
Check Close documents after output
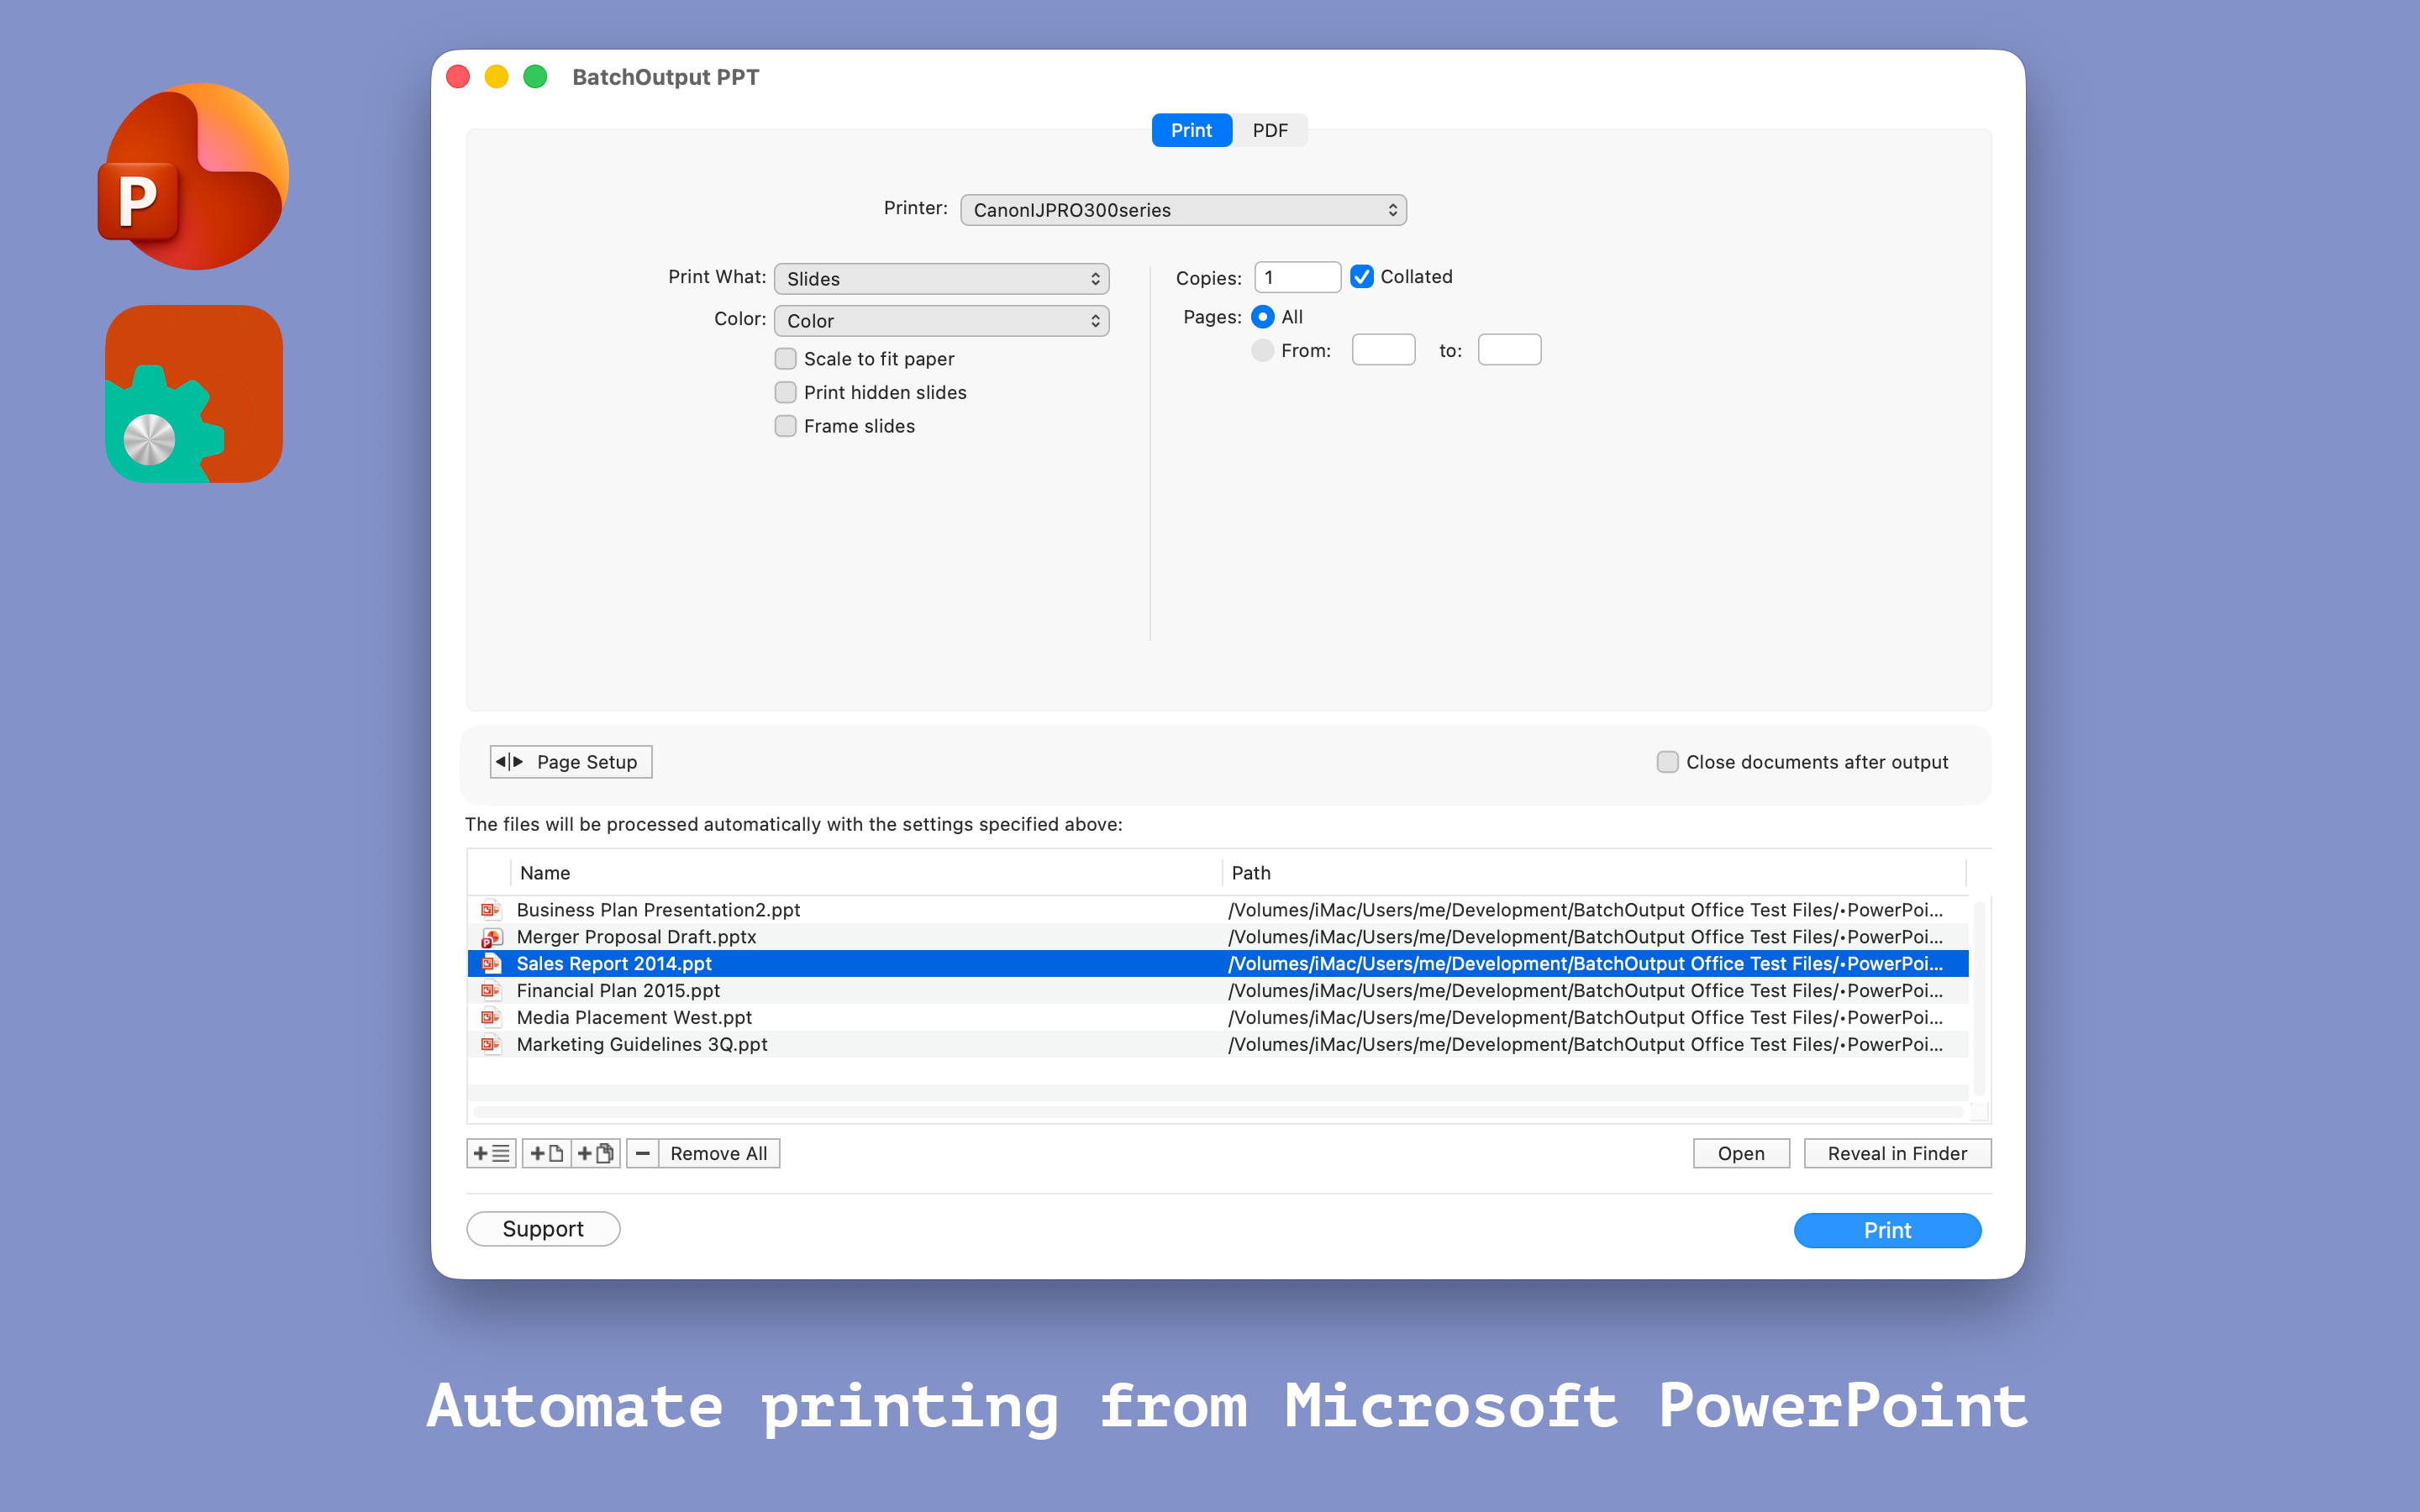pyautogui.click(x=1667, y=762)
